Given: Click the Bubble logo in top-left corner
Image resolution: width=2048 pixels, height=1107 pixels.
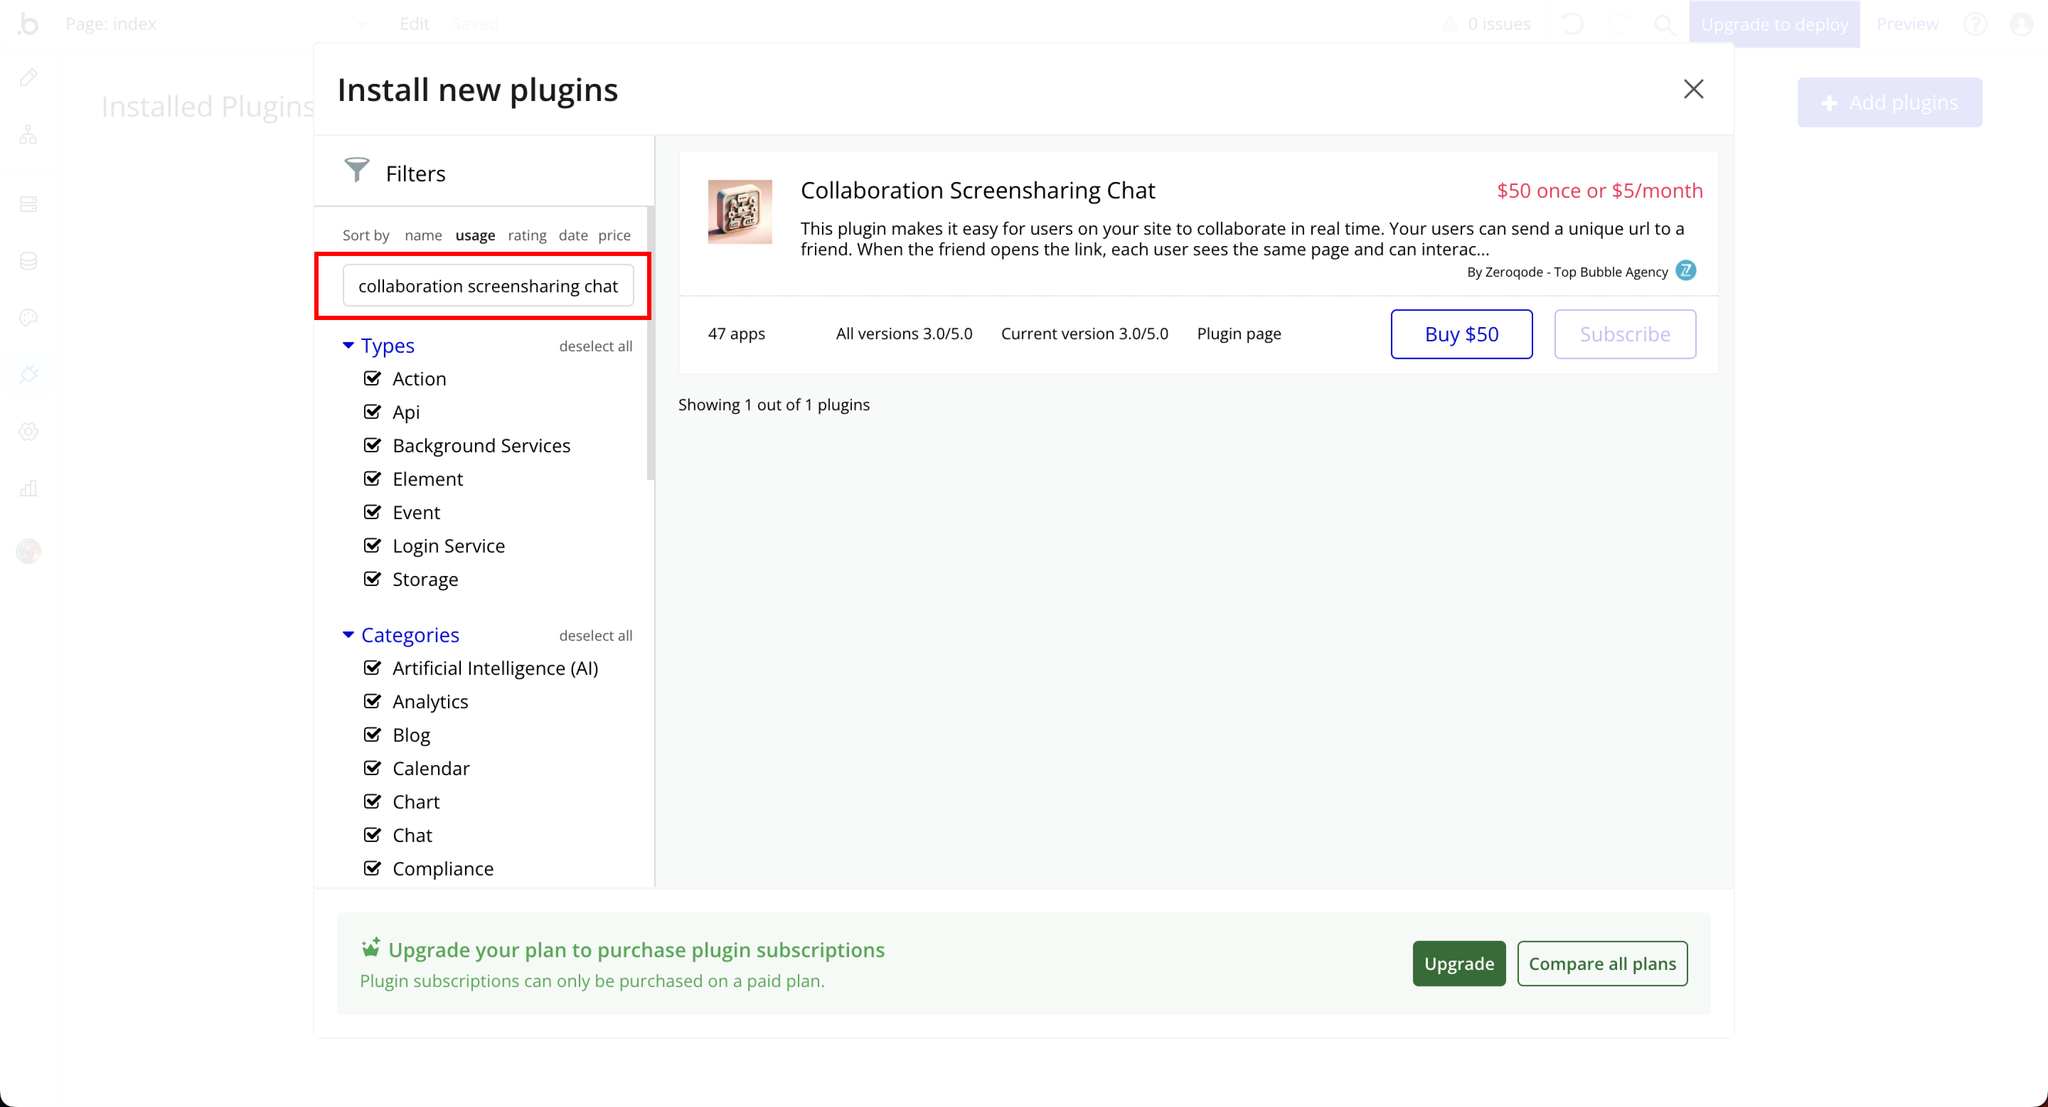Looking at the screenshot, I should (x=29, y=23).
